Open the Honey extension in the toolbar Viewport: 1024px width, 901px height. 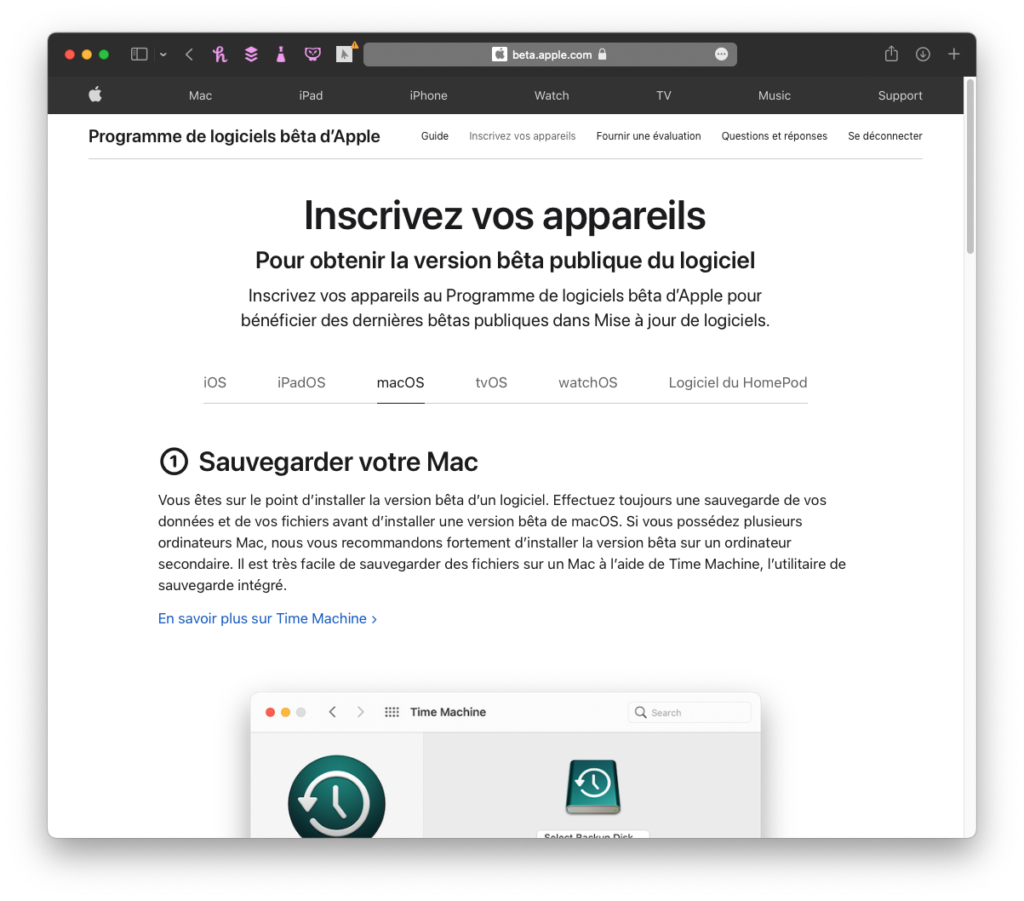[x=220, y=54]
